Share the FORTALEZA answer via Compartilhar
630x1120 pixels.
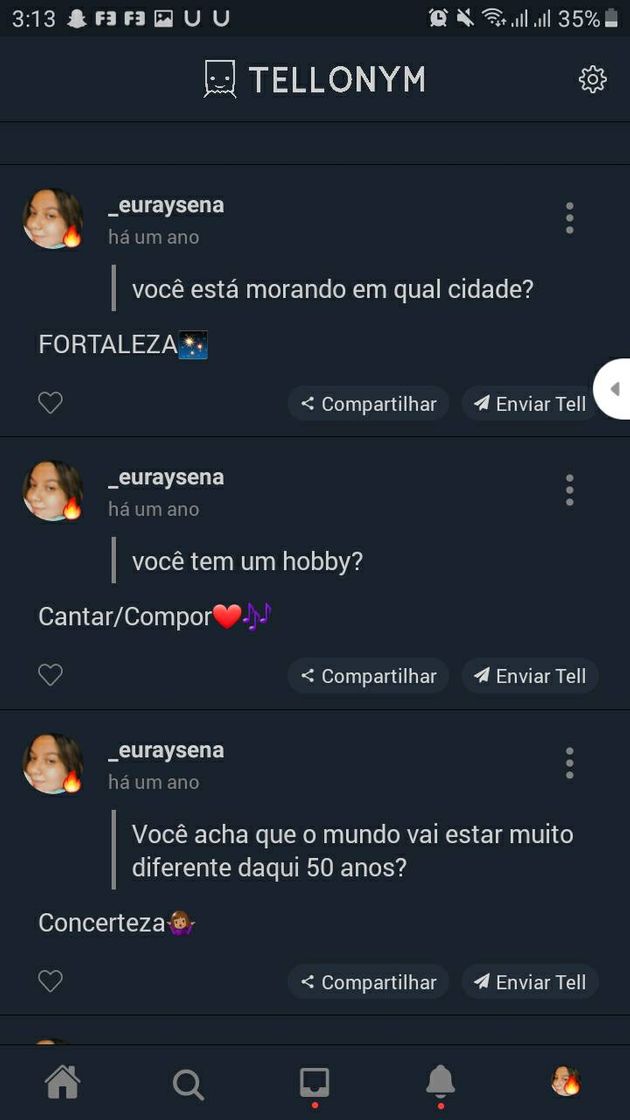368,404
